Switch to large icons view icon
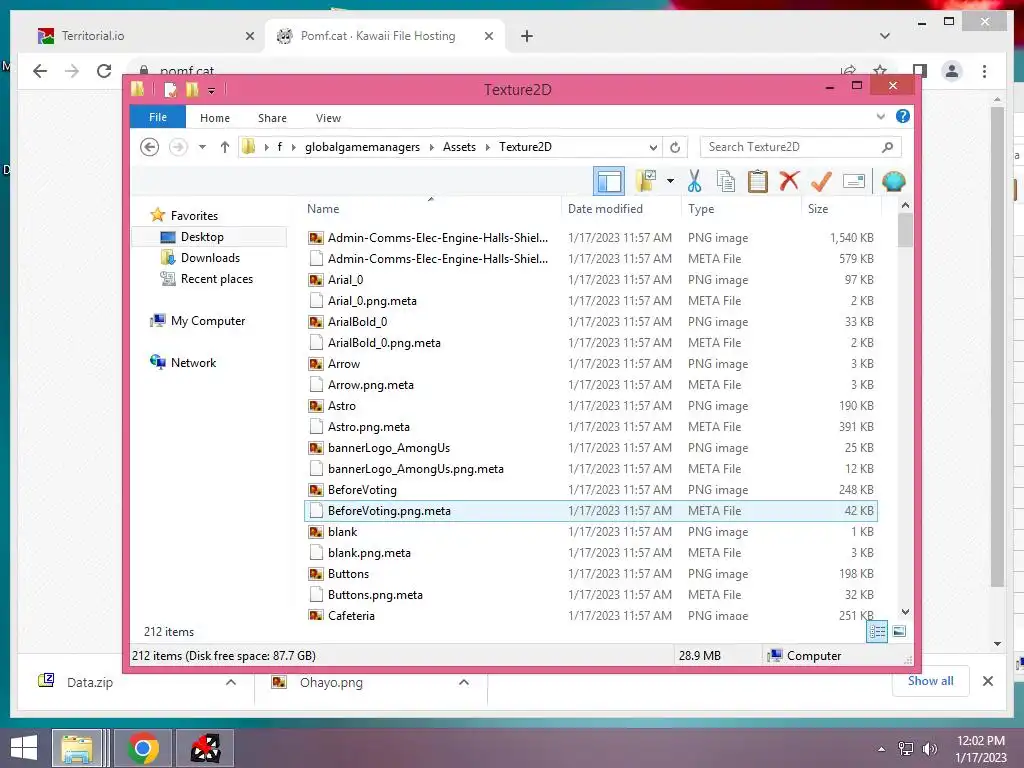 click(x=899, y=631)
